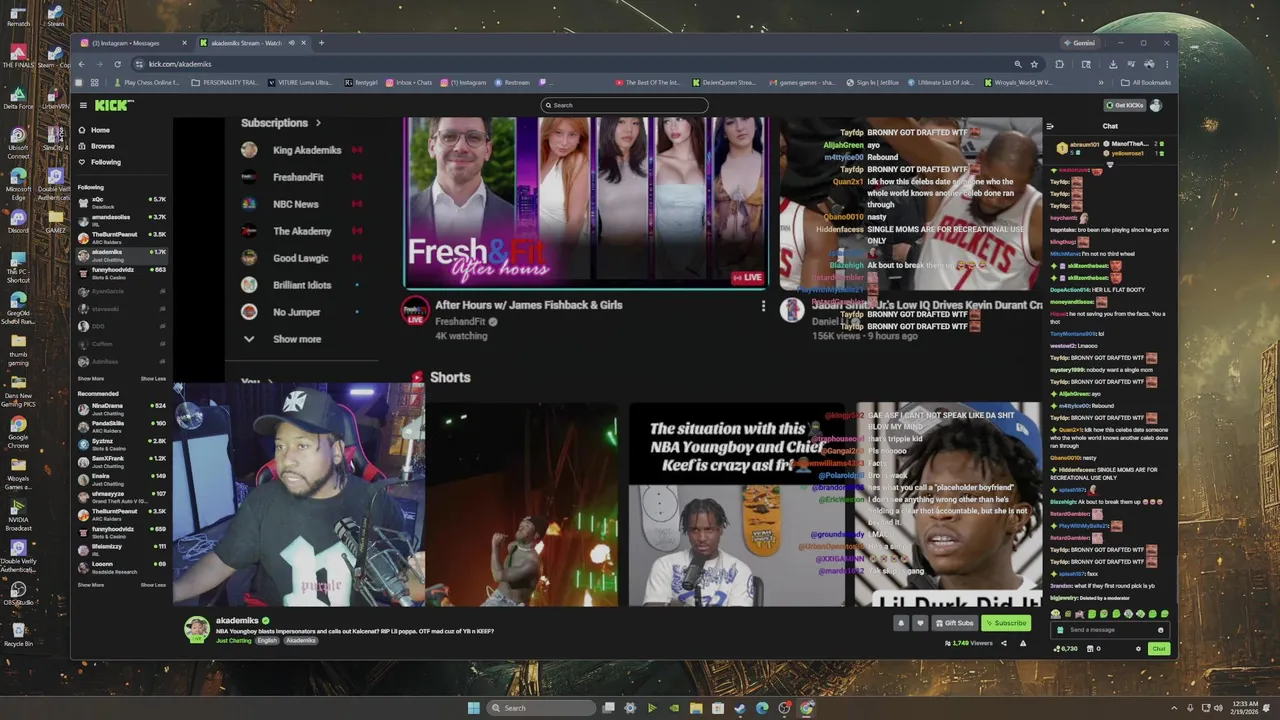Open the emote picker in the message box
Screen dimensions: 1280x720
tap(1160, 630)
